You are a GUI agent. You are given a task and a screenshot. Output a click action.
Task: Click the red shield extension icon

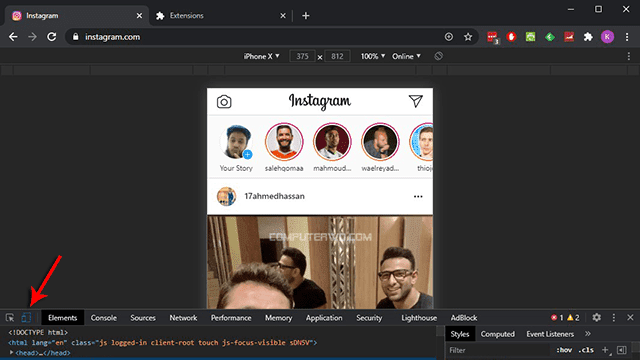click(x=511, y=37)
